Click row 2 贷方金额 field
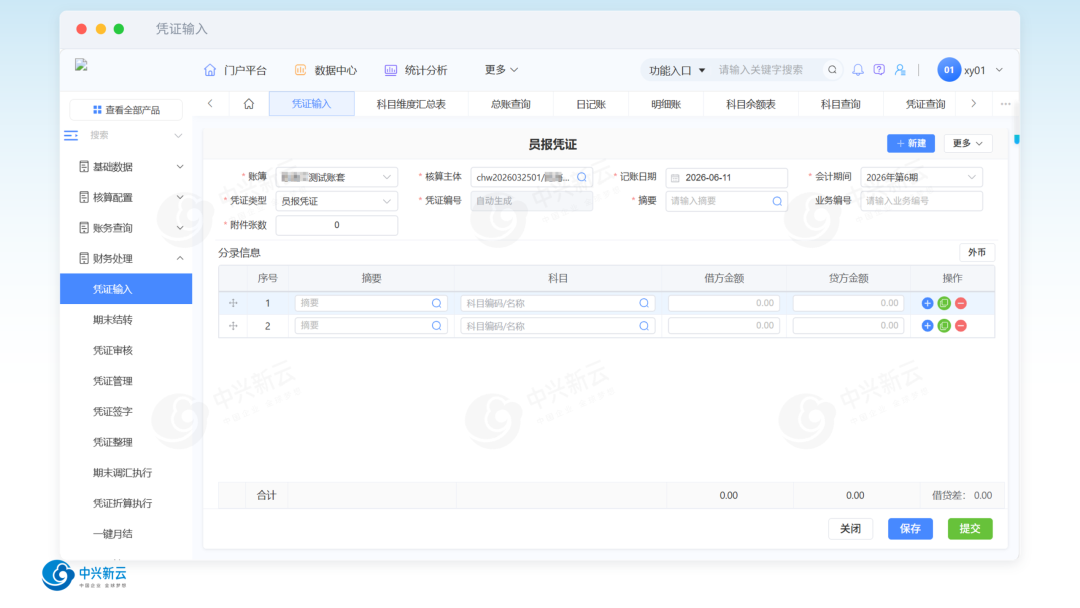This screenshot has height=608, width=1080. 848,326
